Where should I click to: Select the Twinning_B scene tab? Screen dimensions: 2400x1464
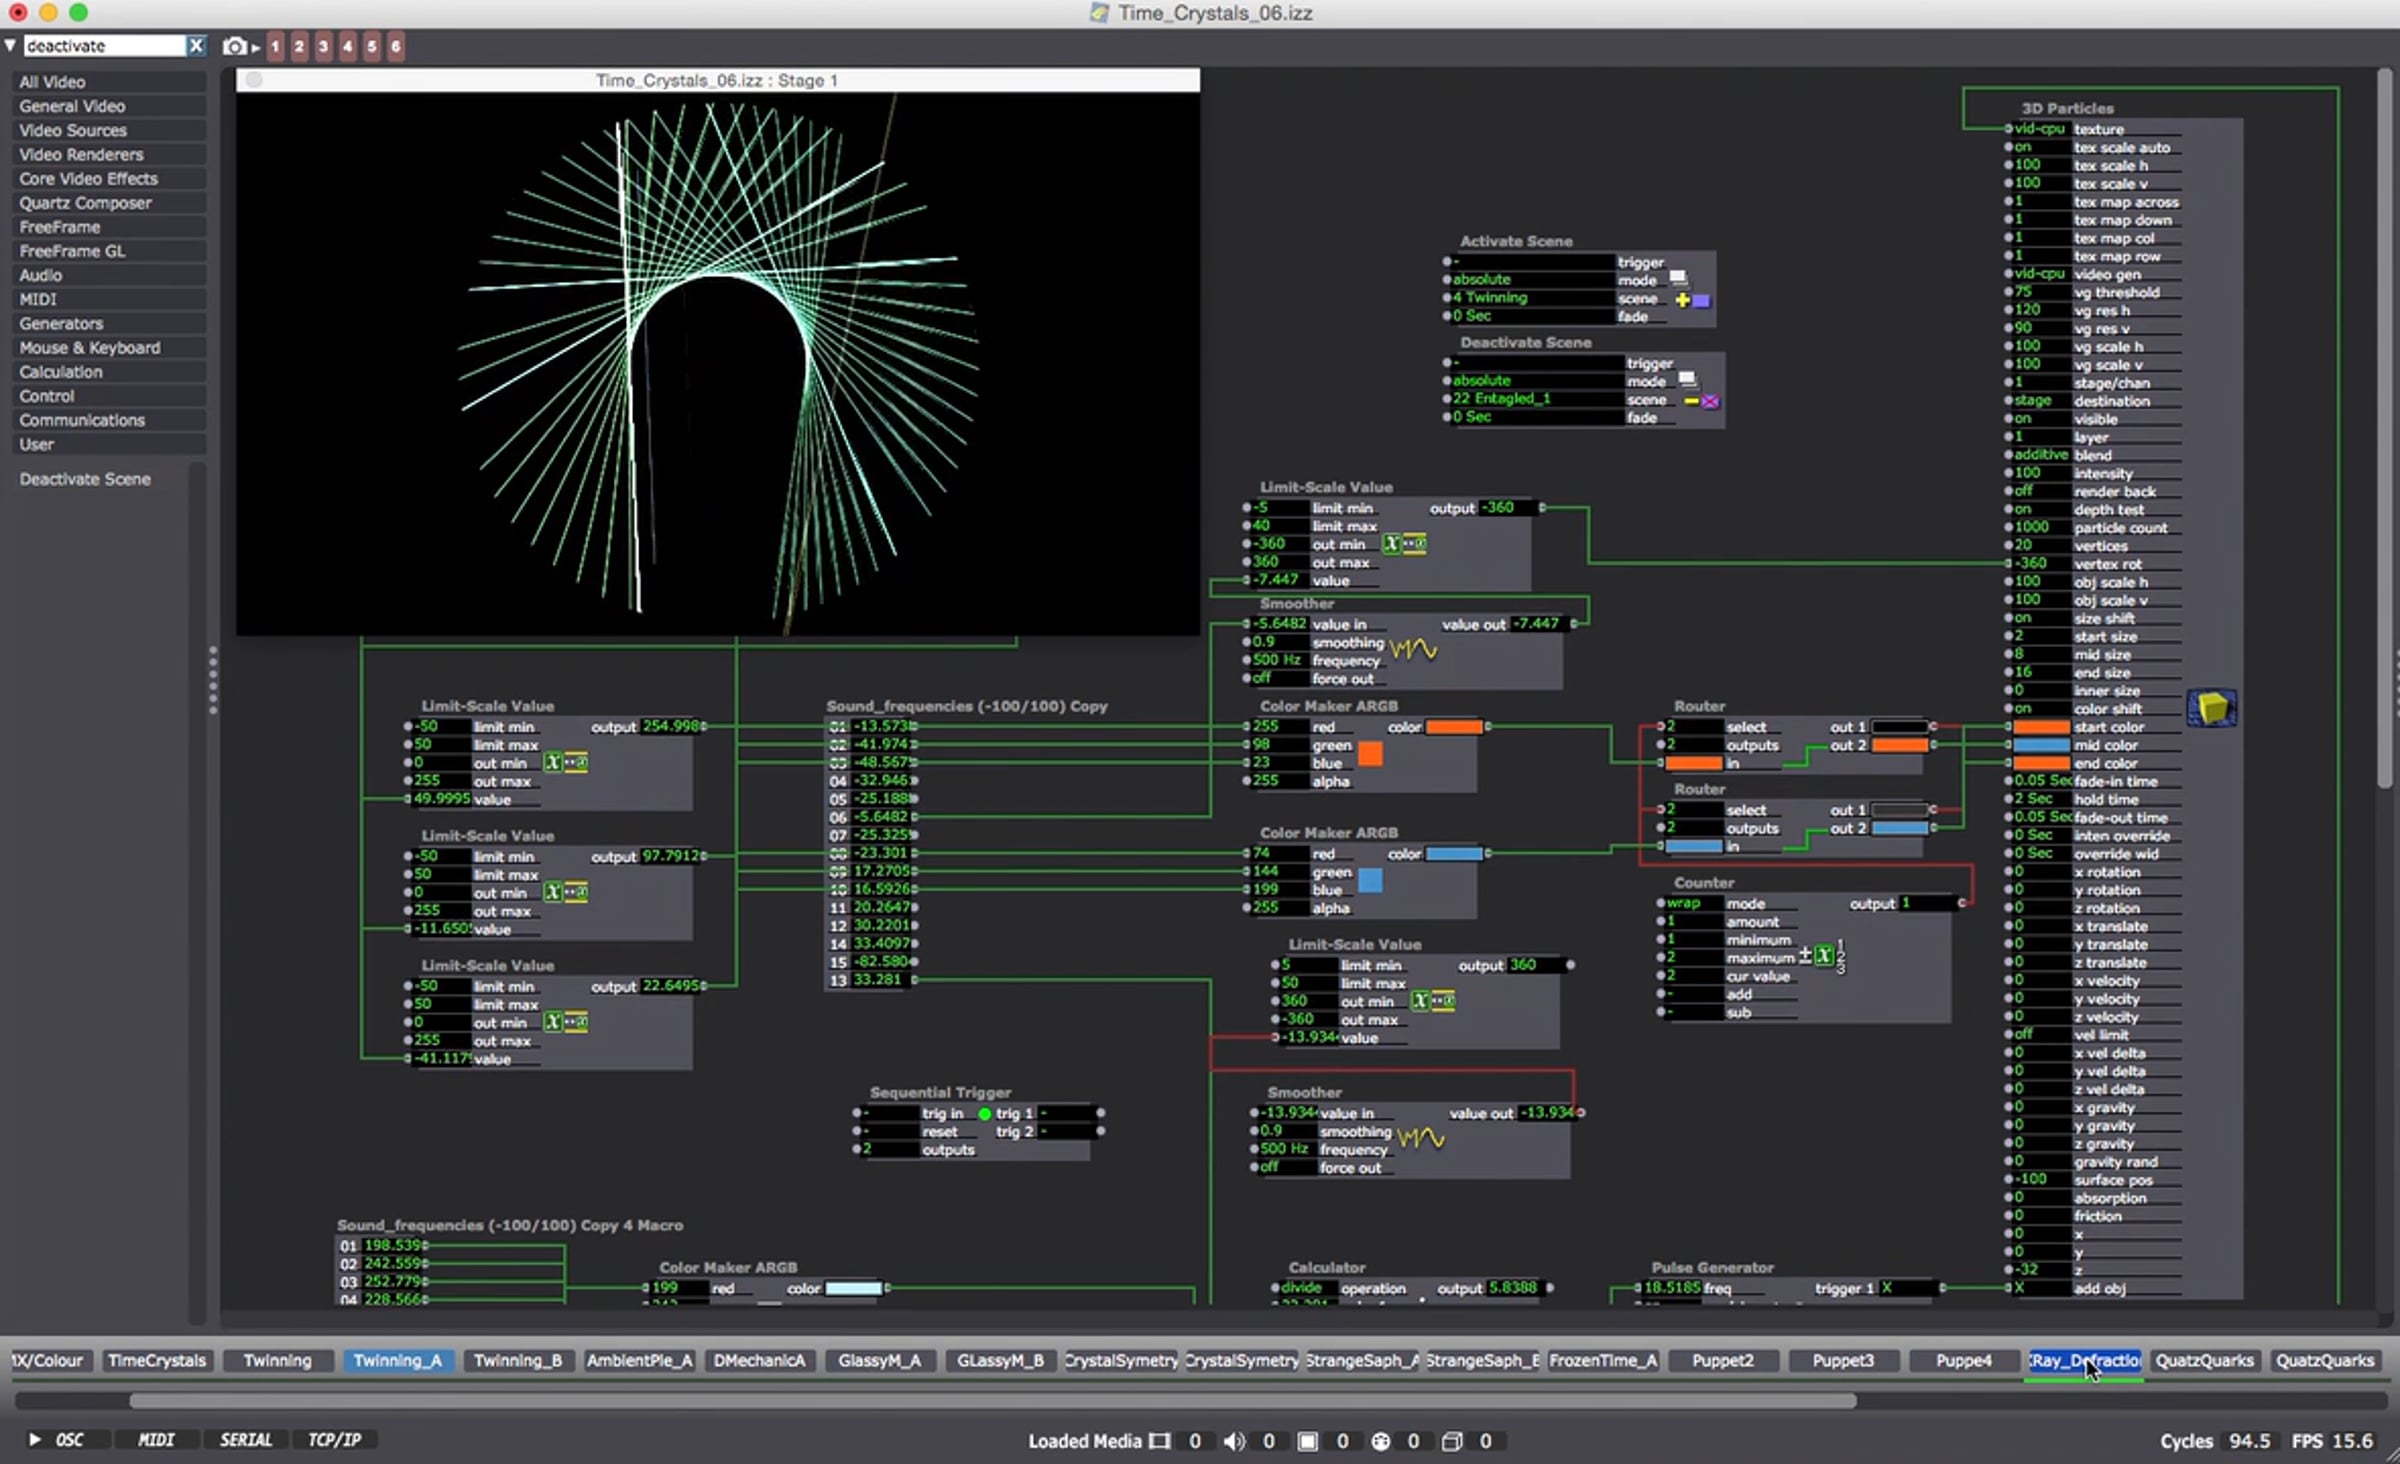517,1361
